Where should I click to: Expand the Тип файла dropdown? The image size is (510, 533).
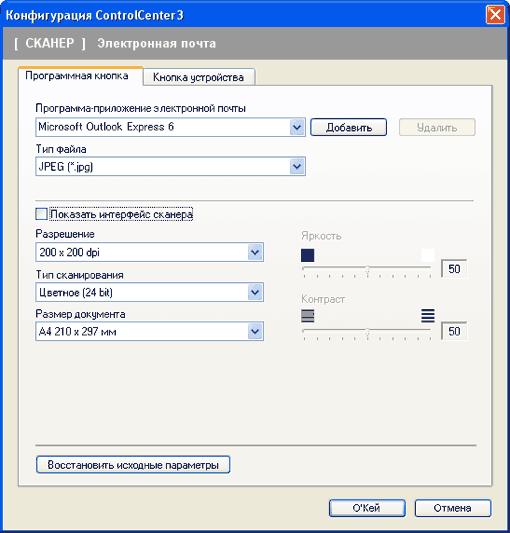pos(170,166)
